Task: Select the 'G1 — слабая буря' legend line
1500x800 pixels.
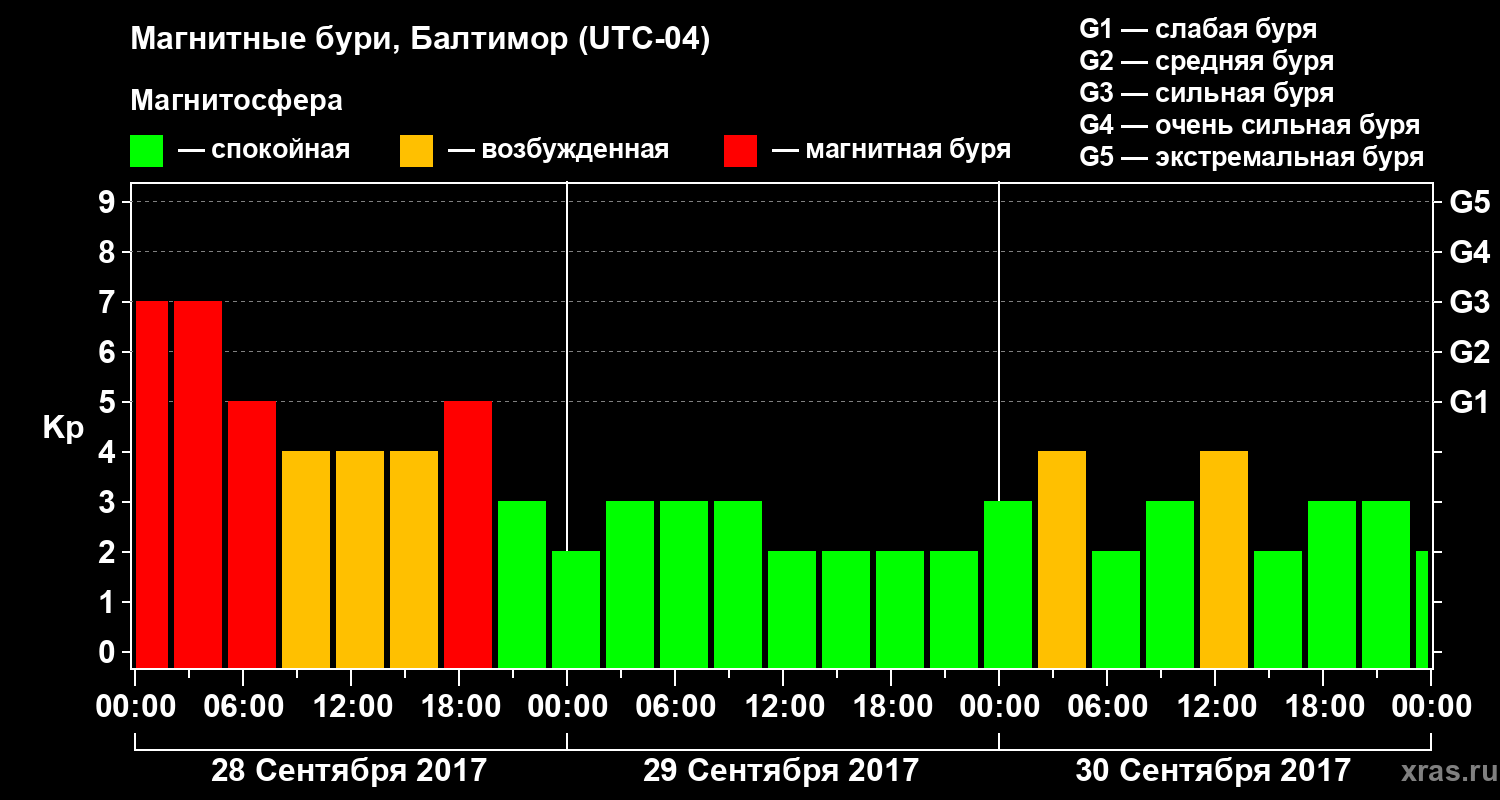Action: point(1198,29)
